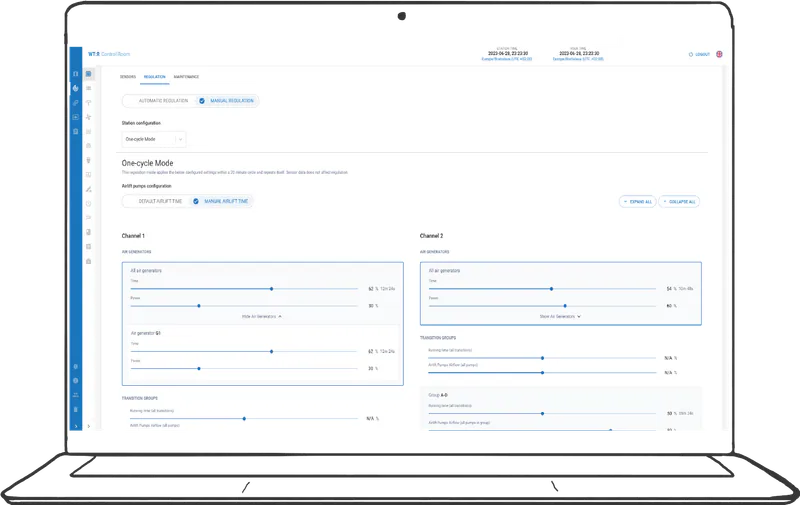The image size is (800, 505).
Task: Open the Maintenance tab
Action: 186,76
